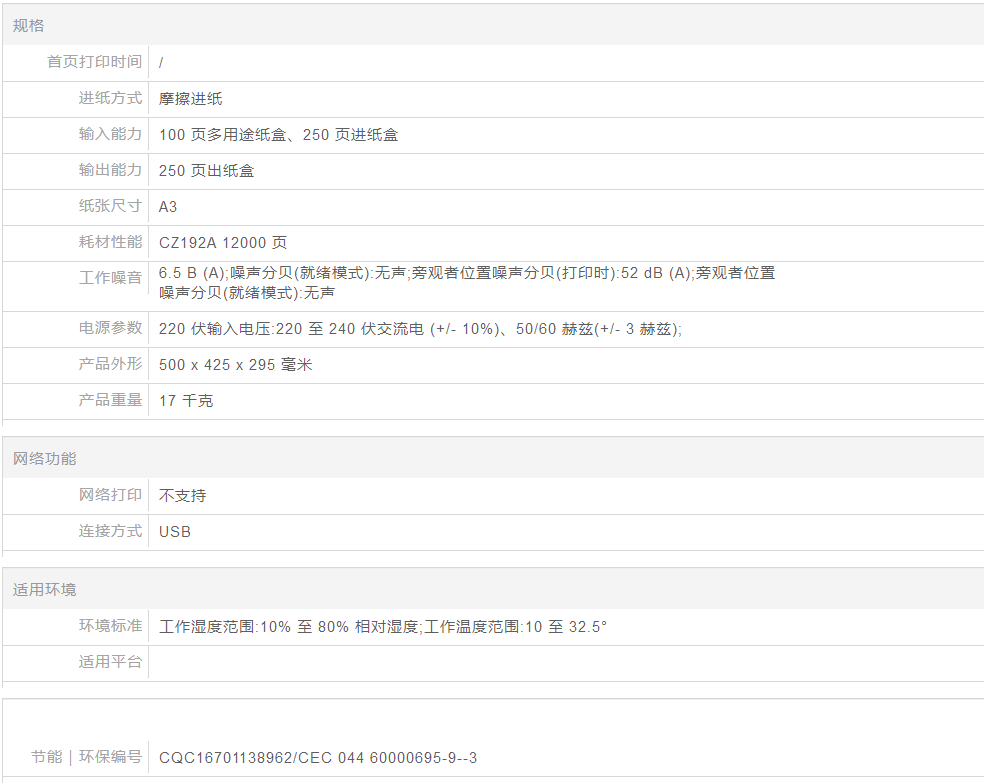Click the 网络打印 row label
This screenshot has width=986, height=784.
pos(111,495)
